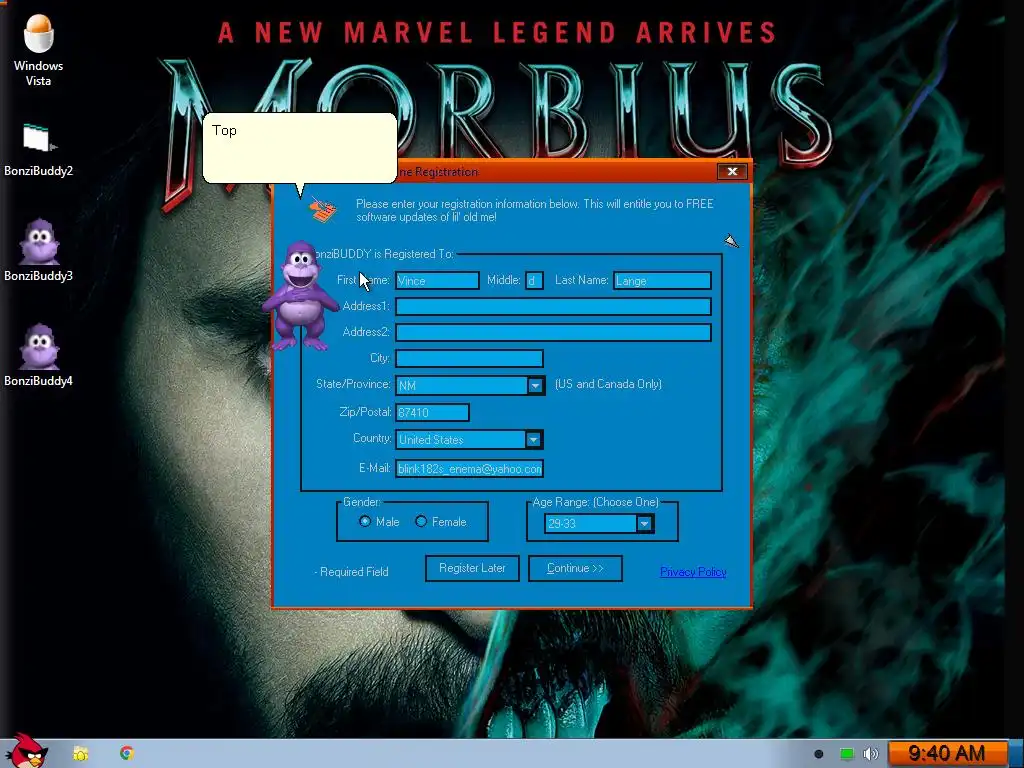The image size is (1024, 768).
Task: Click the black dot tray icon
Action: point(819,754)
